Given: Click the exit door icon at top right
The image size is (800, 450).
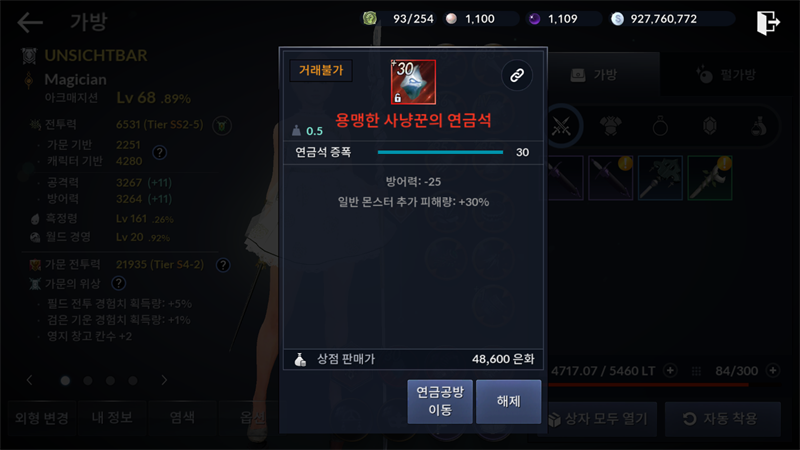Looking at the screenshot, I should click(x=768, y=22).
